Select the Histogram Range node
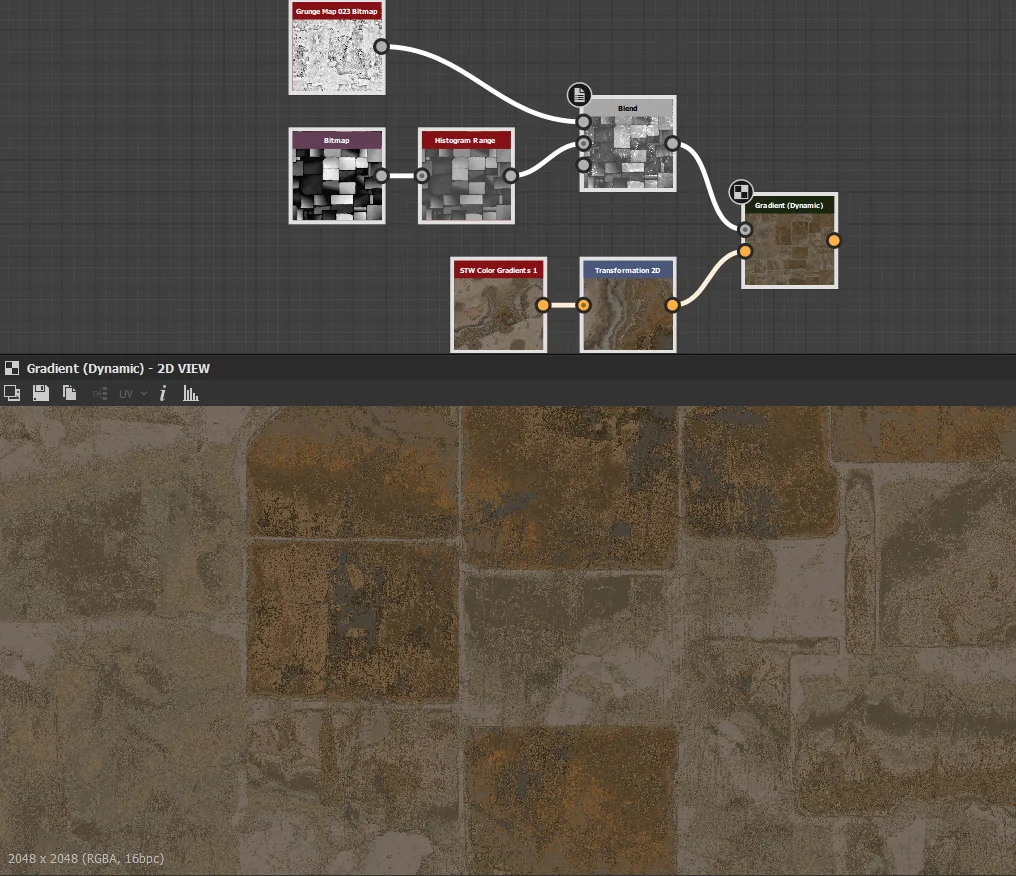The image size is (1016, 876). (467, 176)
